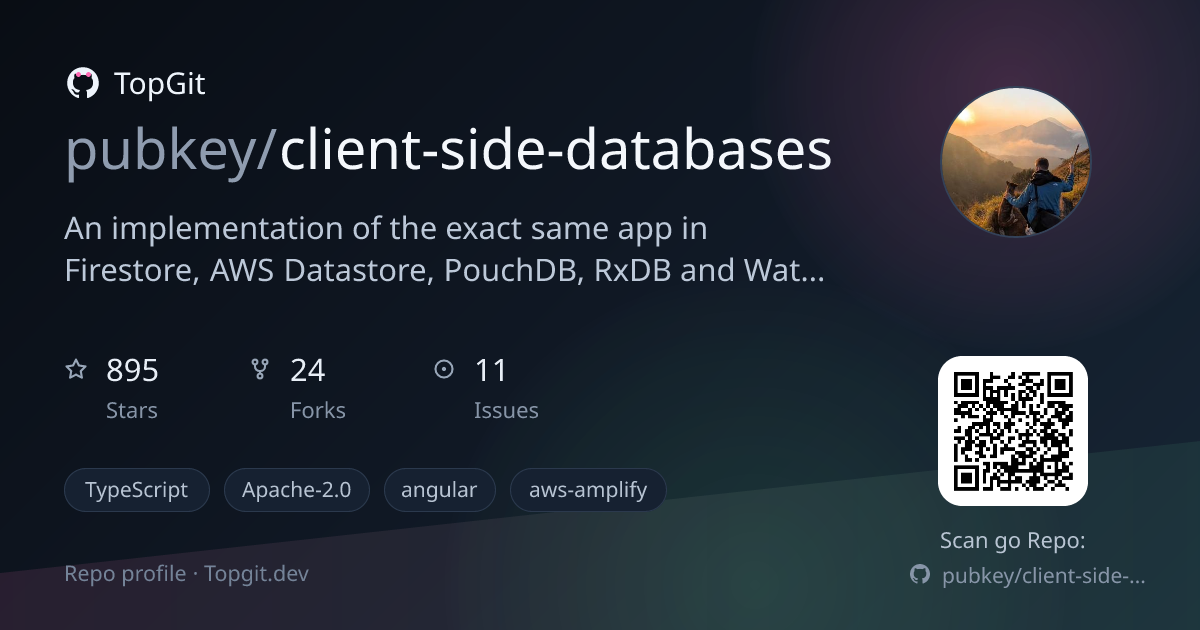Select the TypeScript tag
1200x630 pixels.
(x=137, y=491)
